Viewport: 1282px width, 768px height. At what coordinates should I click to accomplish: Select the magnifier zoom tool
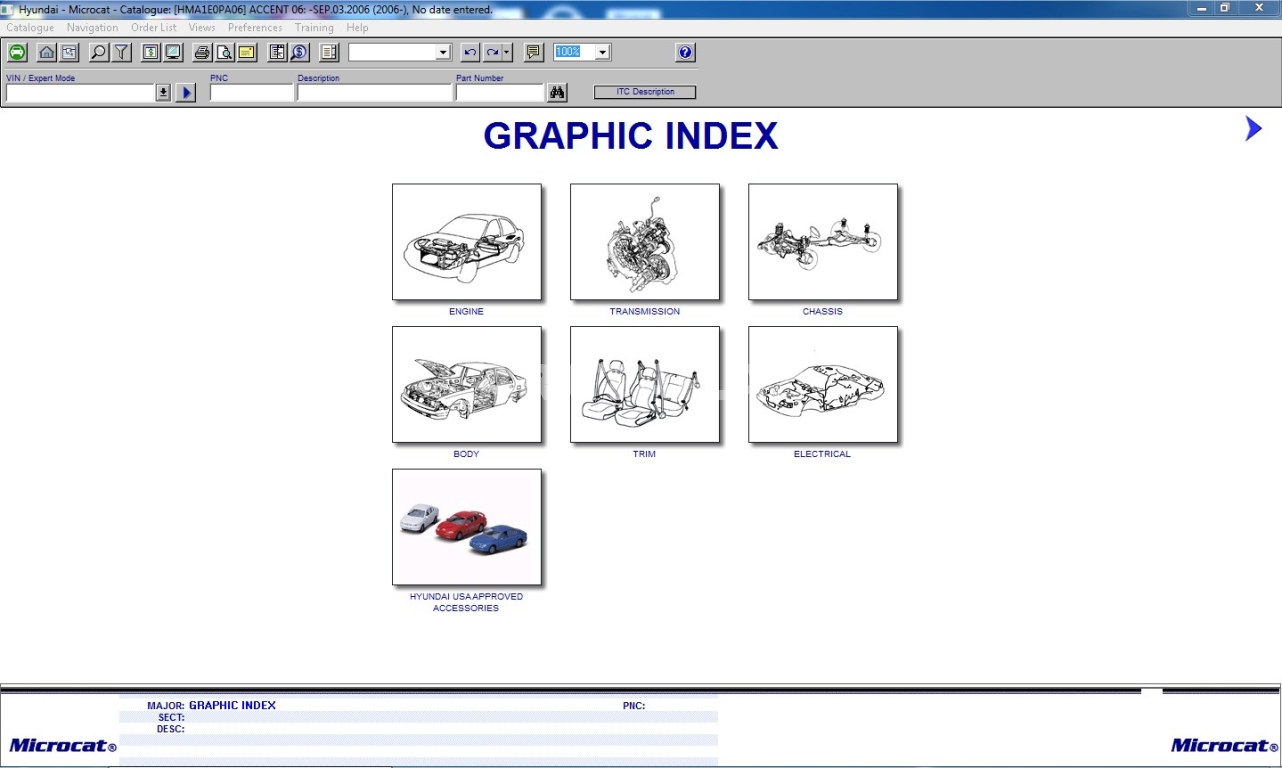tap(98, 53)
